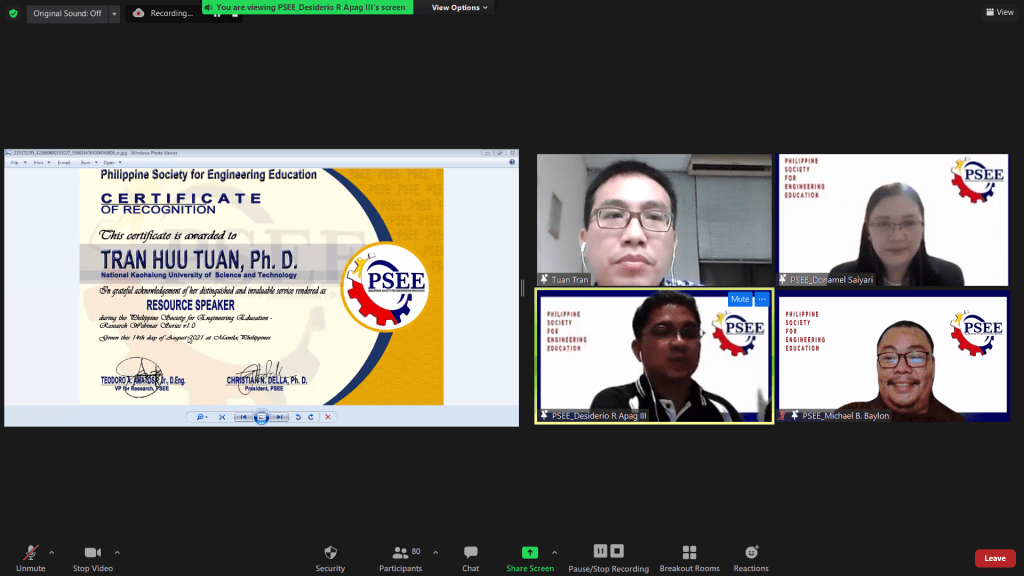Toggle Original Sound setting
The width and height of the screenshot is (1024, 576).
67,13
